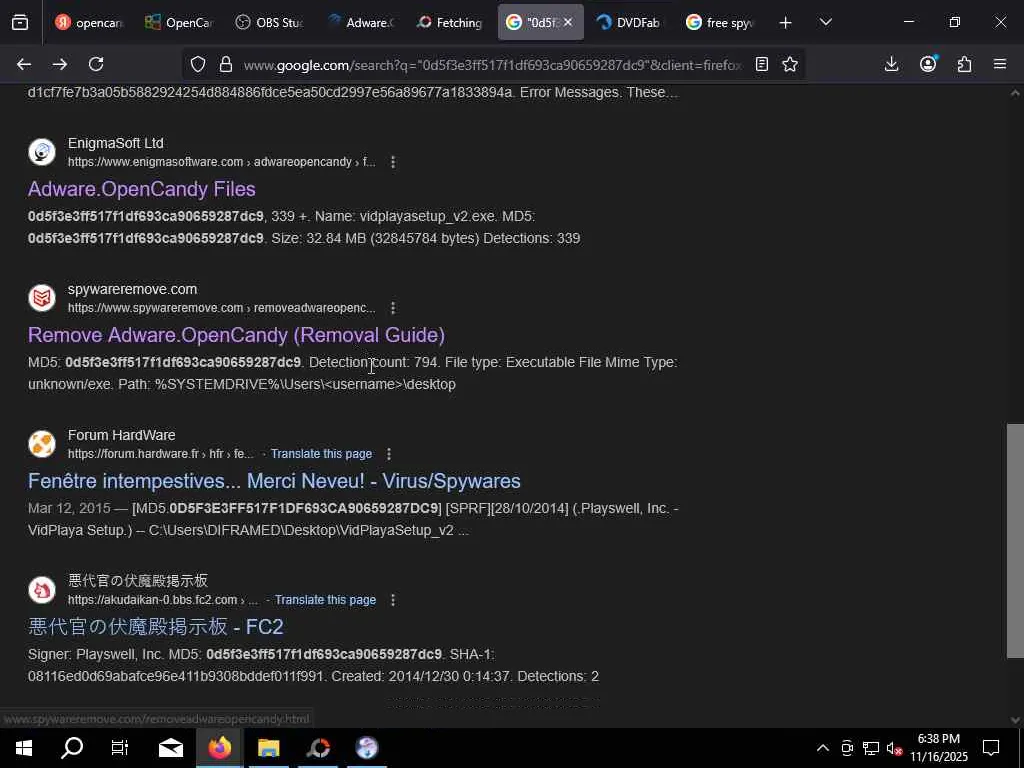This screenshot has width=1024, height=768.
Task: Open more options for Forum HardWare result
Action: 389,454
